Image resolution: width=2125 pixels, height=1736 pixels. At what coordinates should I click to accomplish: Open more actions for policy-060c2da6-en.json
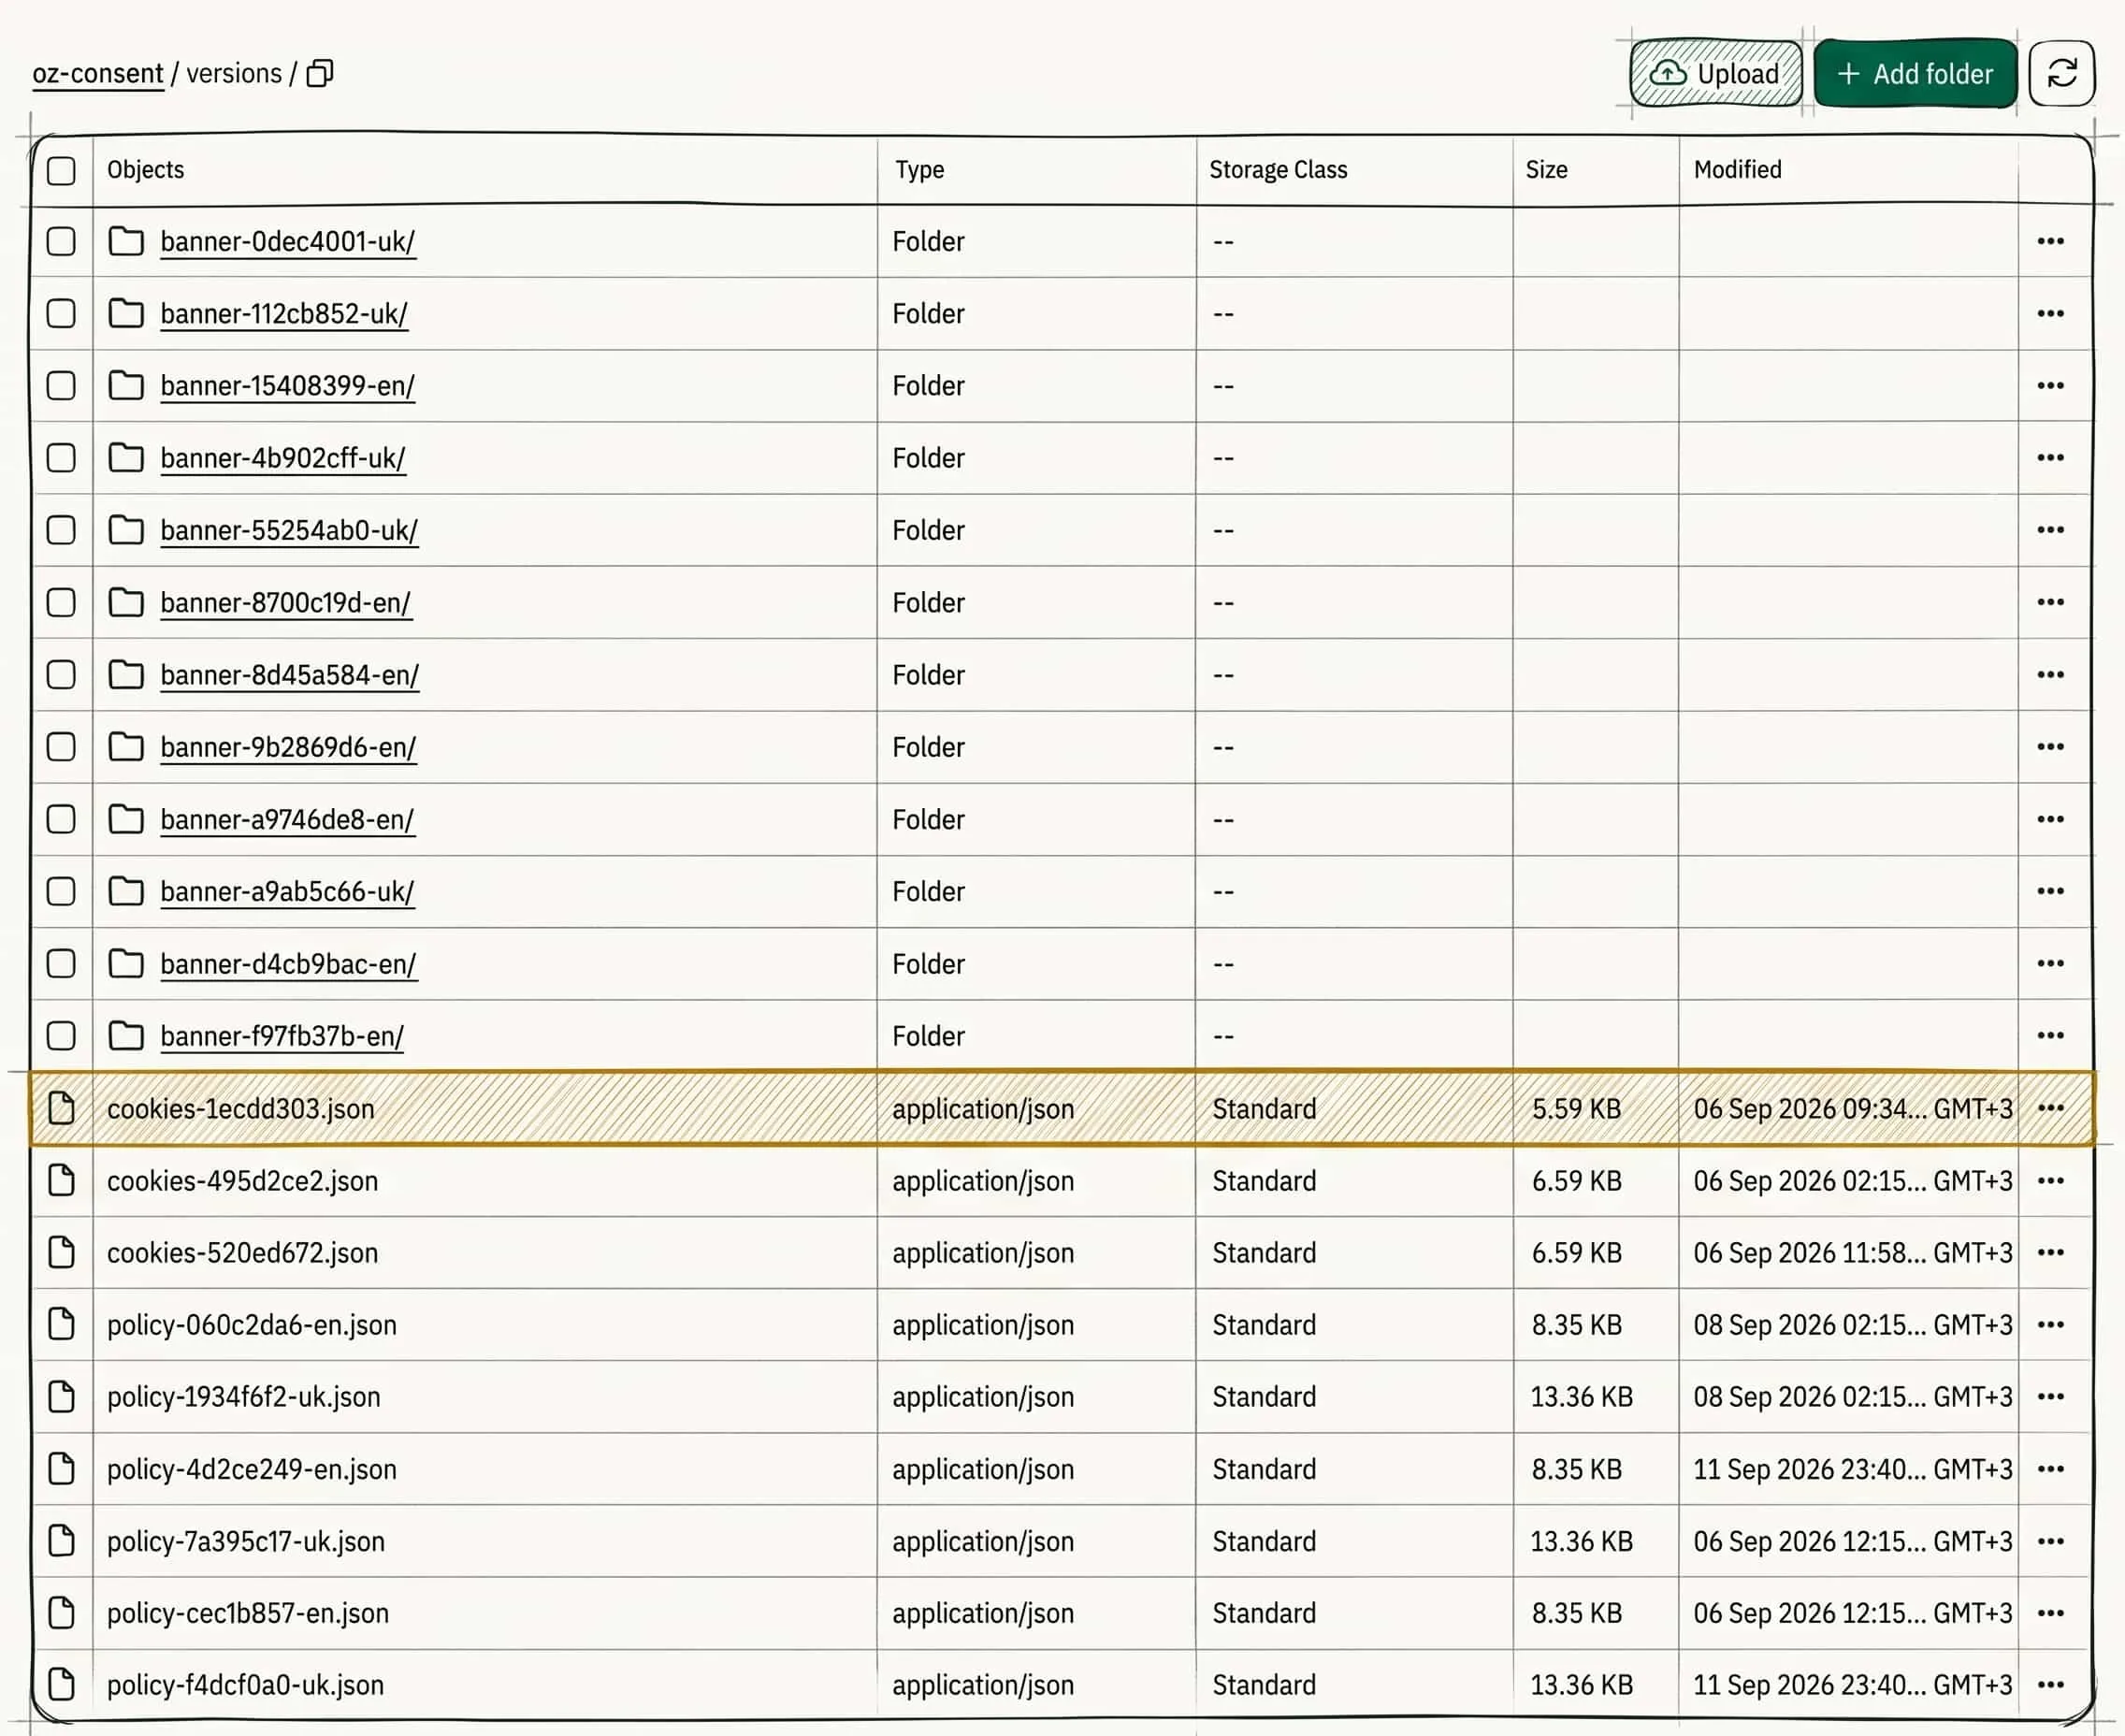click(x=2050, y=1324)
